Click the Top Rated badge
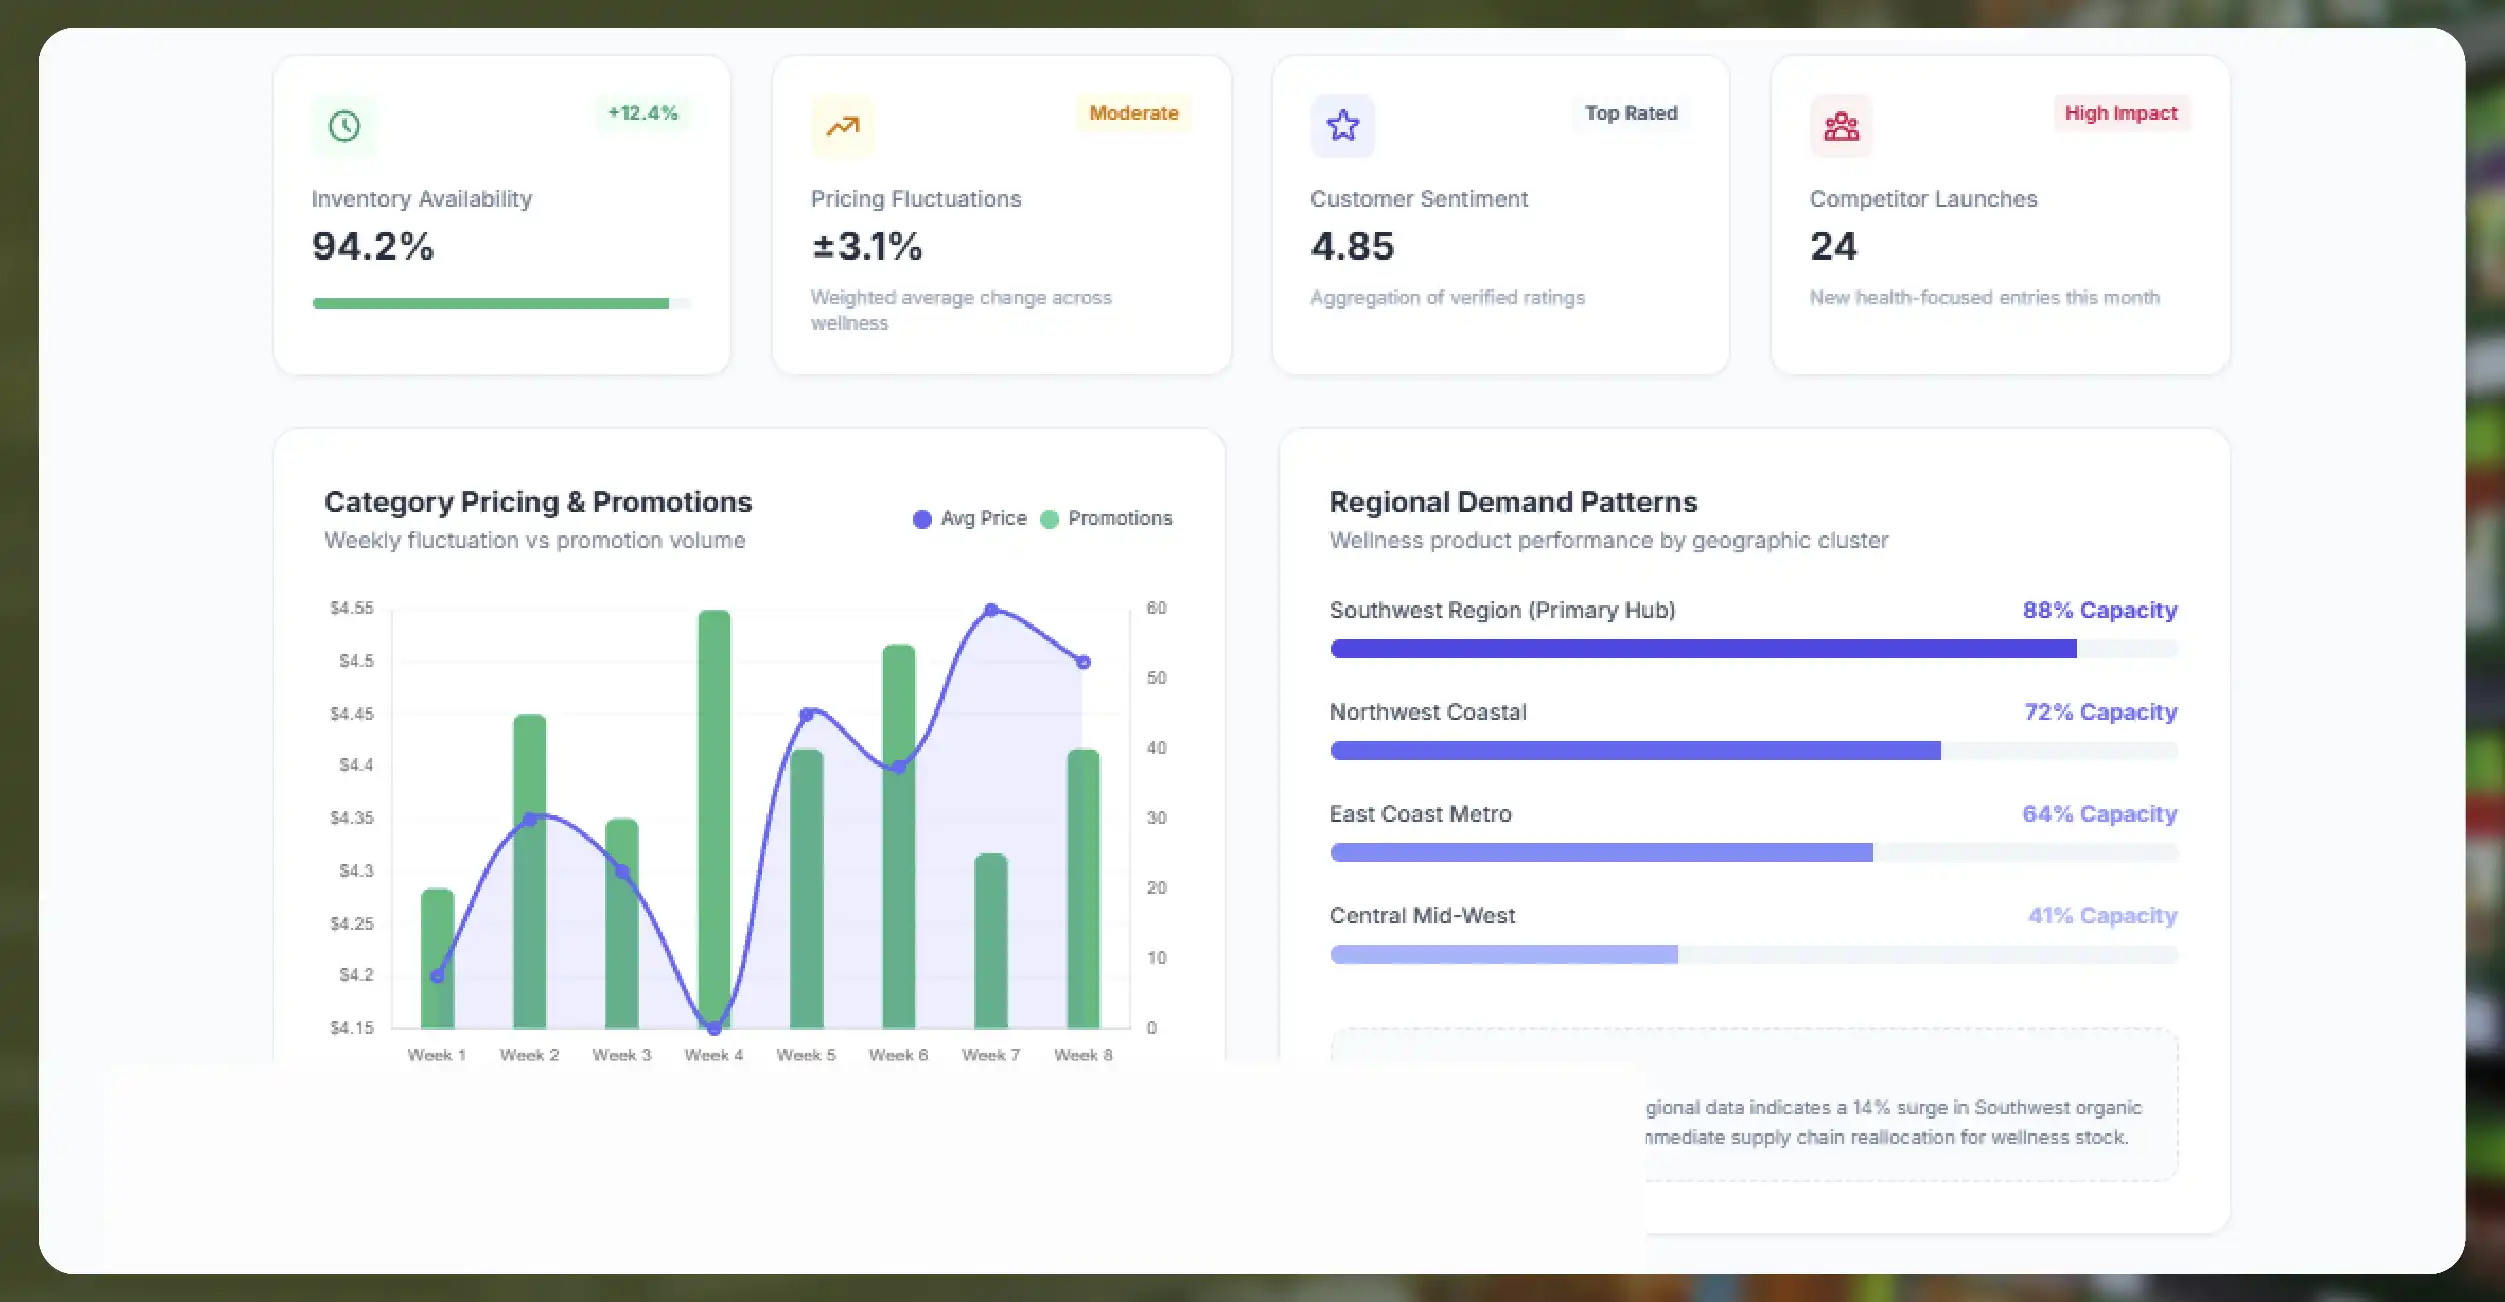 click(1631, 113)
